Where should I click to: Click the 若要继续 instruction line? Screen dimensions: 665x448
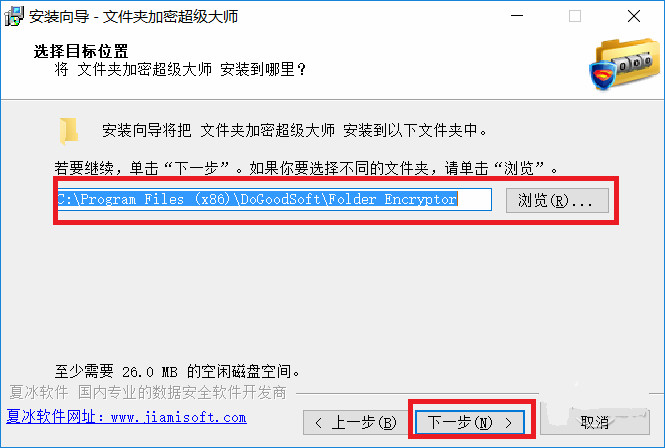click(x=306, y=168)
